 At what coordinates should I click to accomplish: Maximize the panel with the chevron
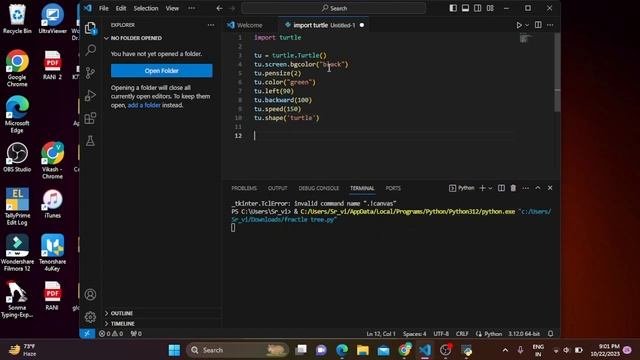pyautogui.click(x=538, y=188)
